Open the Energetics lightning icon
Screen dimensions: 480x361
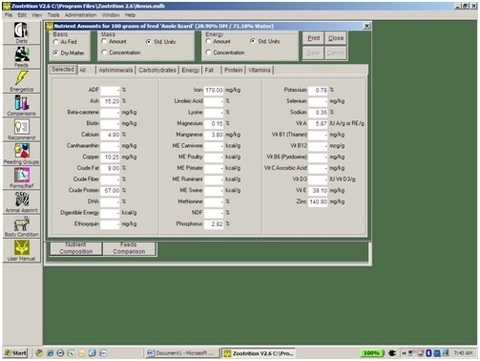pos(21,81)
